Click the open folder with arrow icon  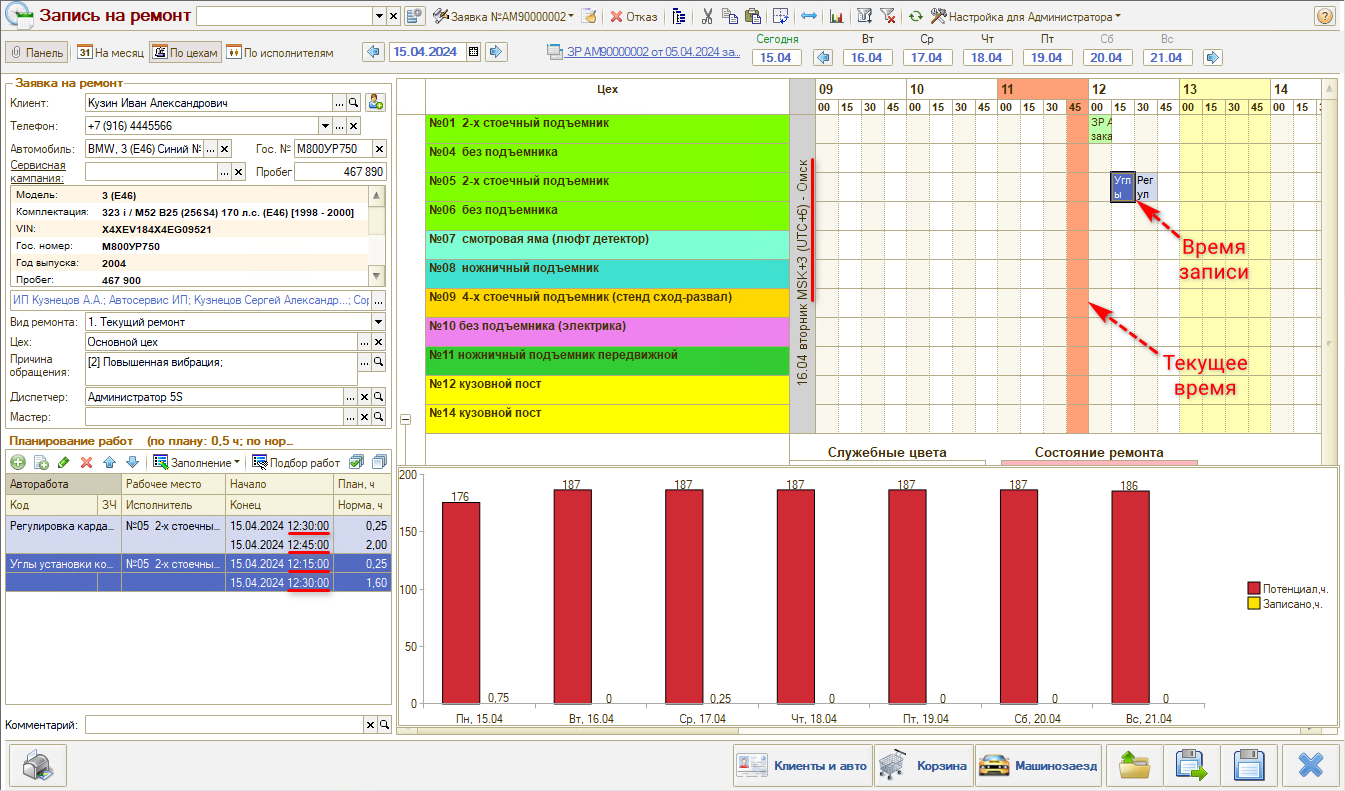point(1134,766)
